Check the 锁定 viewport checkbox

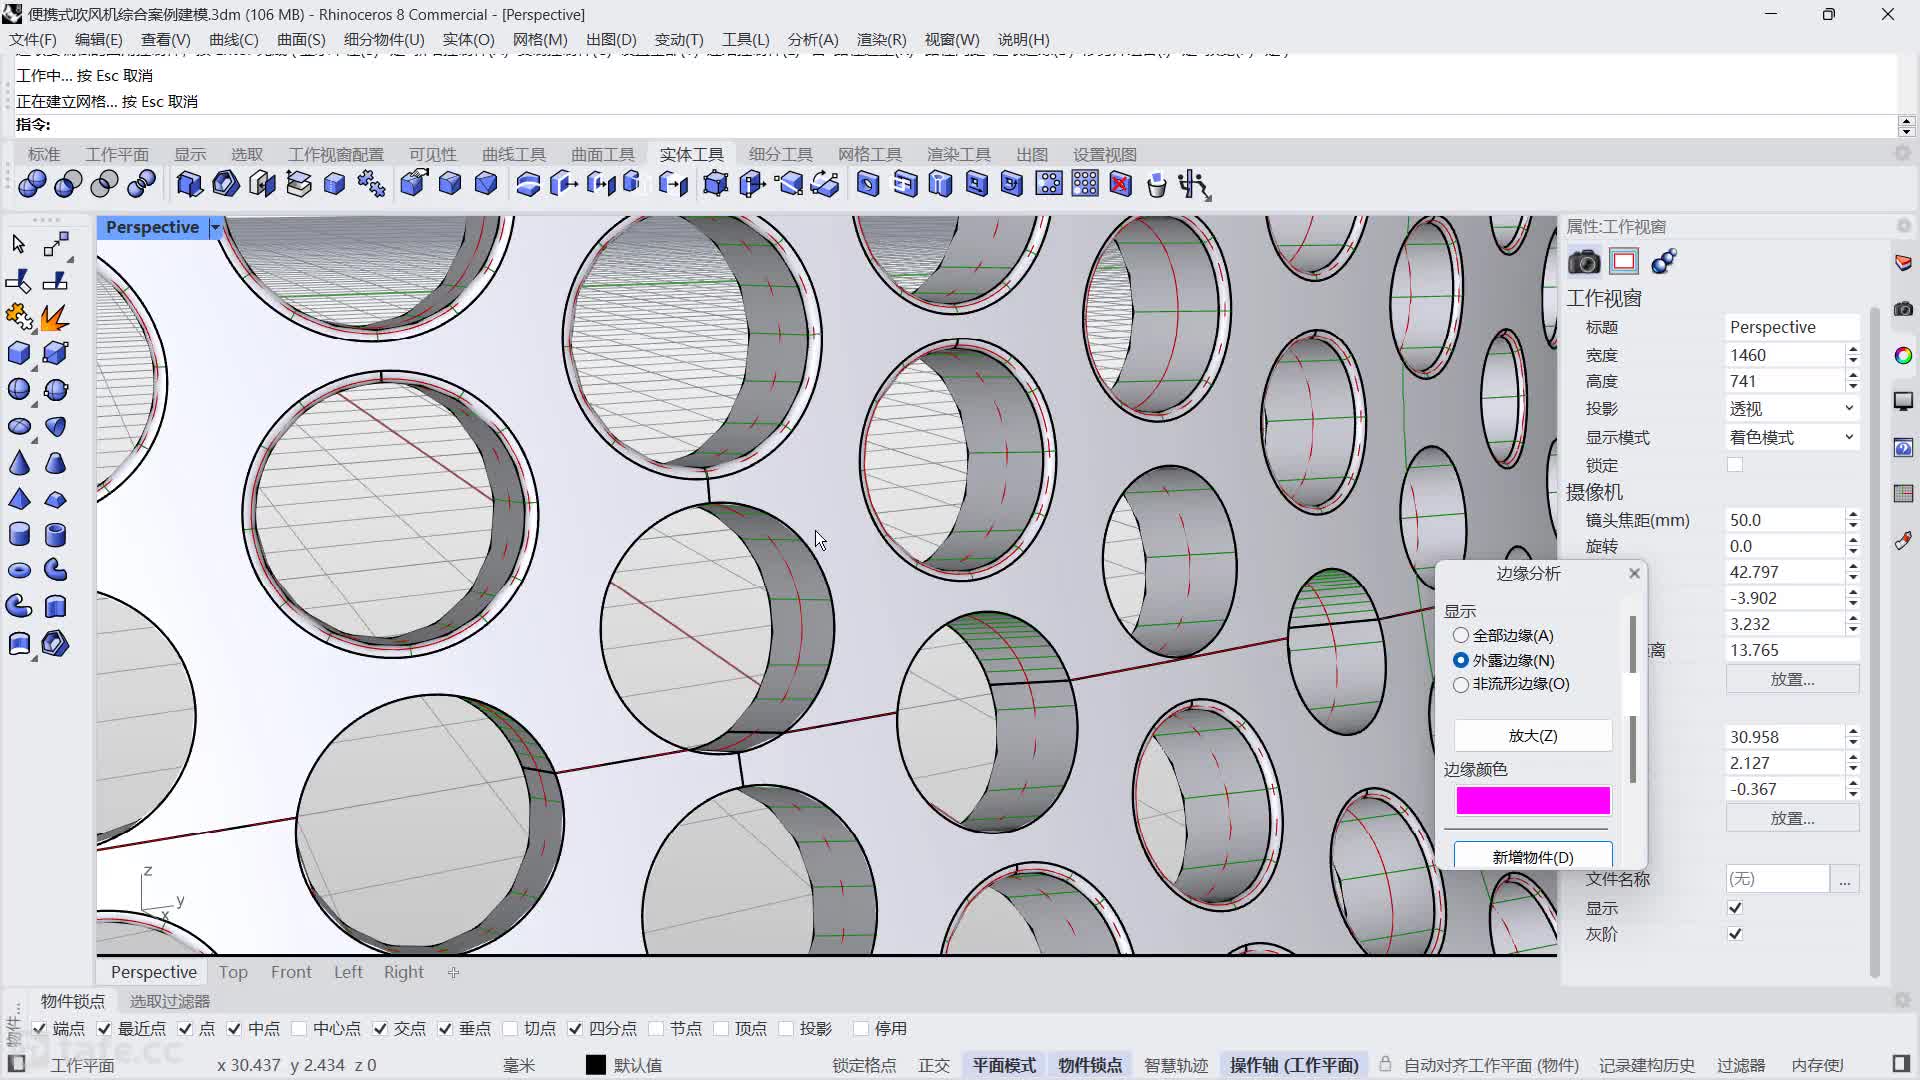(x=1735, y=465)
